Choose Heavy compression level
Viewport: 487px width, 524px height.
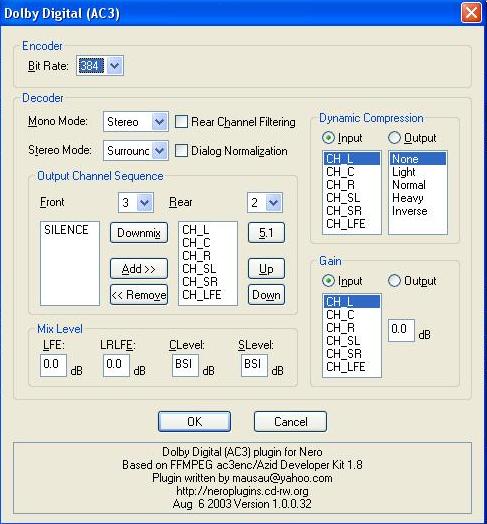point(418,198)
